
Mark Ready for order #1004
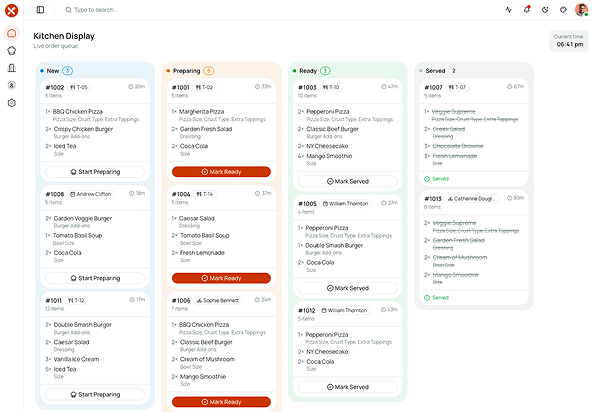pos(221,278)
